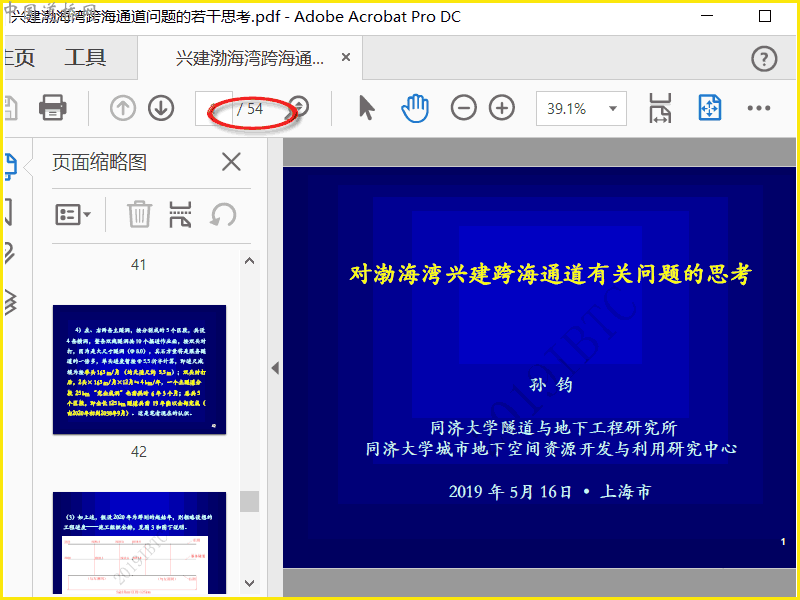This screenshot has width=800, height=600.
Task: Click the text 同济大学隧道与地下工程研究所
Action: [554, 428]
